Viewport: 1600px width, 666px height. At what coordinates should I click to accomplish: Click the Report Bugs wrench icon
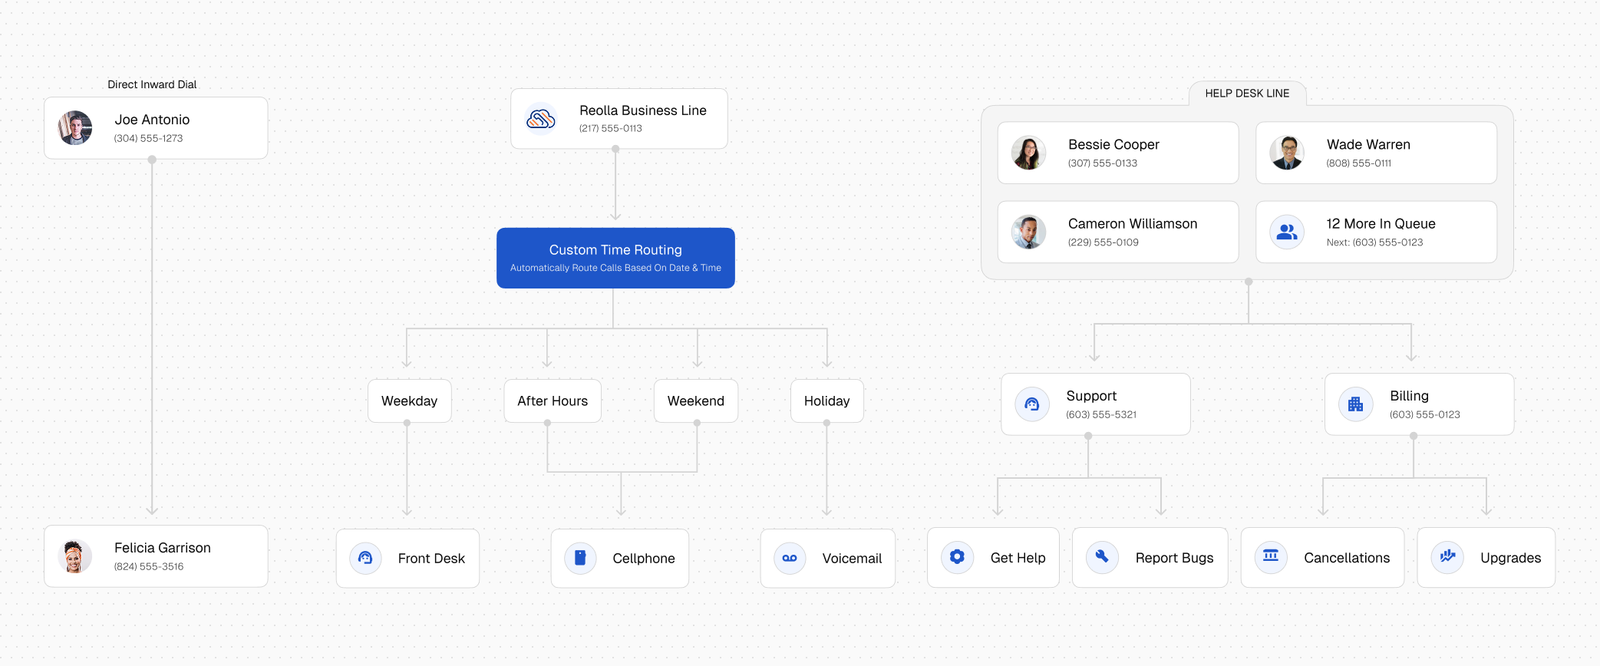1101,557
